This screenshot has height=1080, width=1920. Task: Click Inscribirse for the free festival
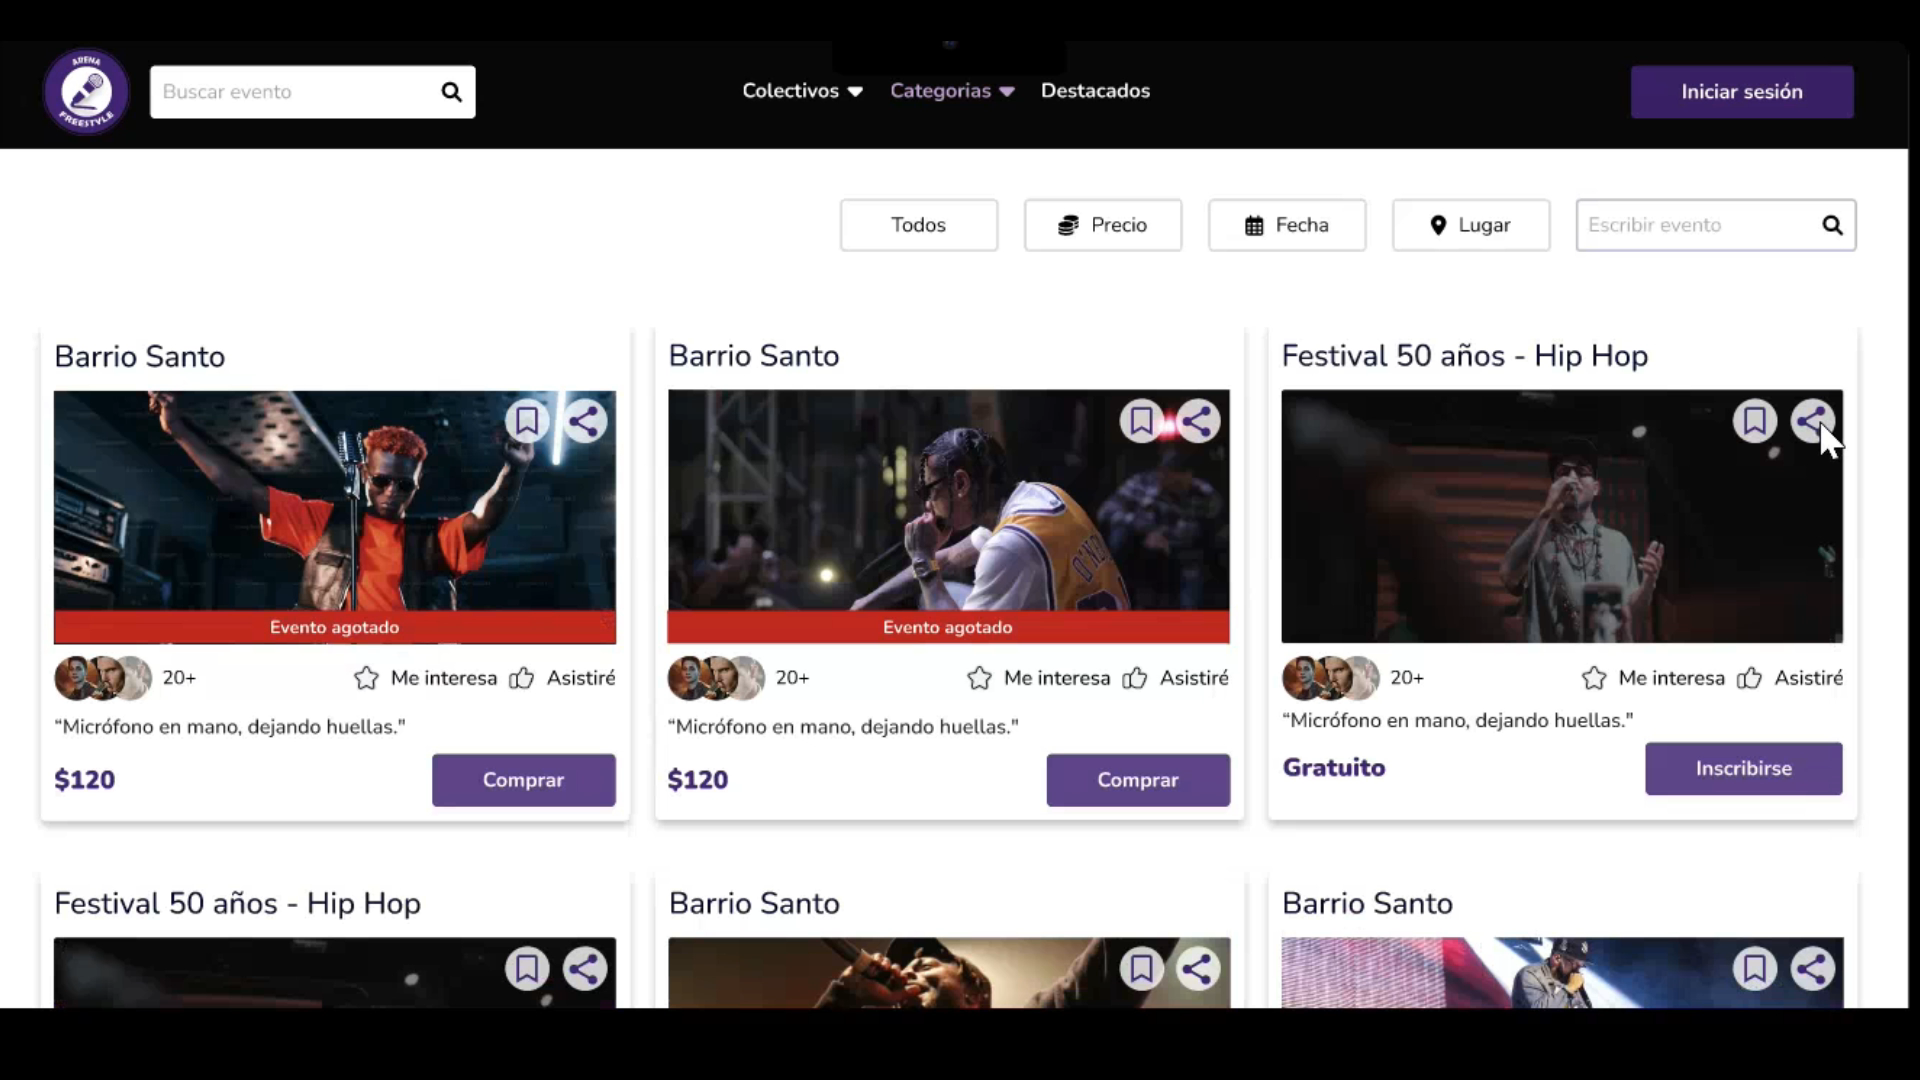(1743, 768)
